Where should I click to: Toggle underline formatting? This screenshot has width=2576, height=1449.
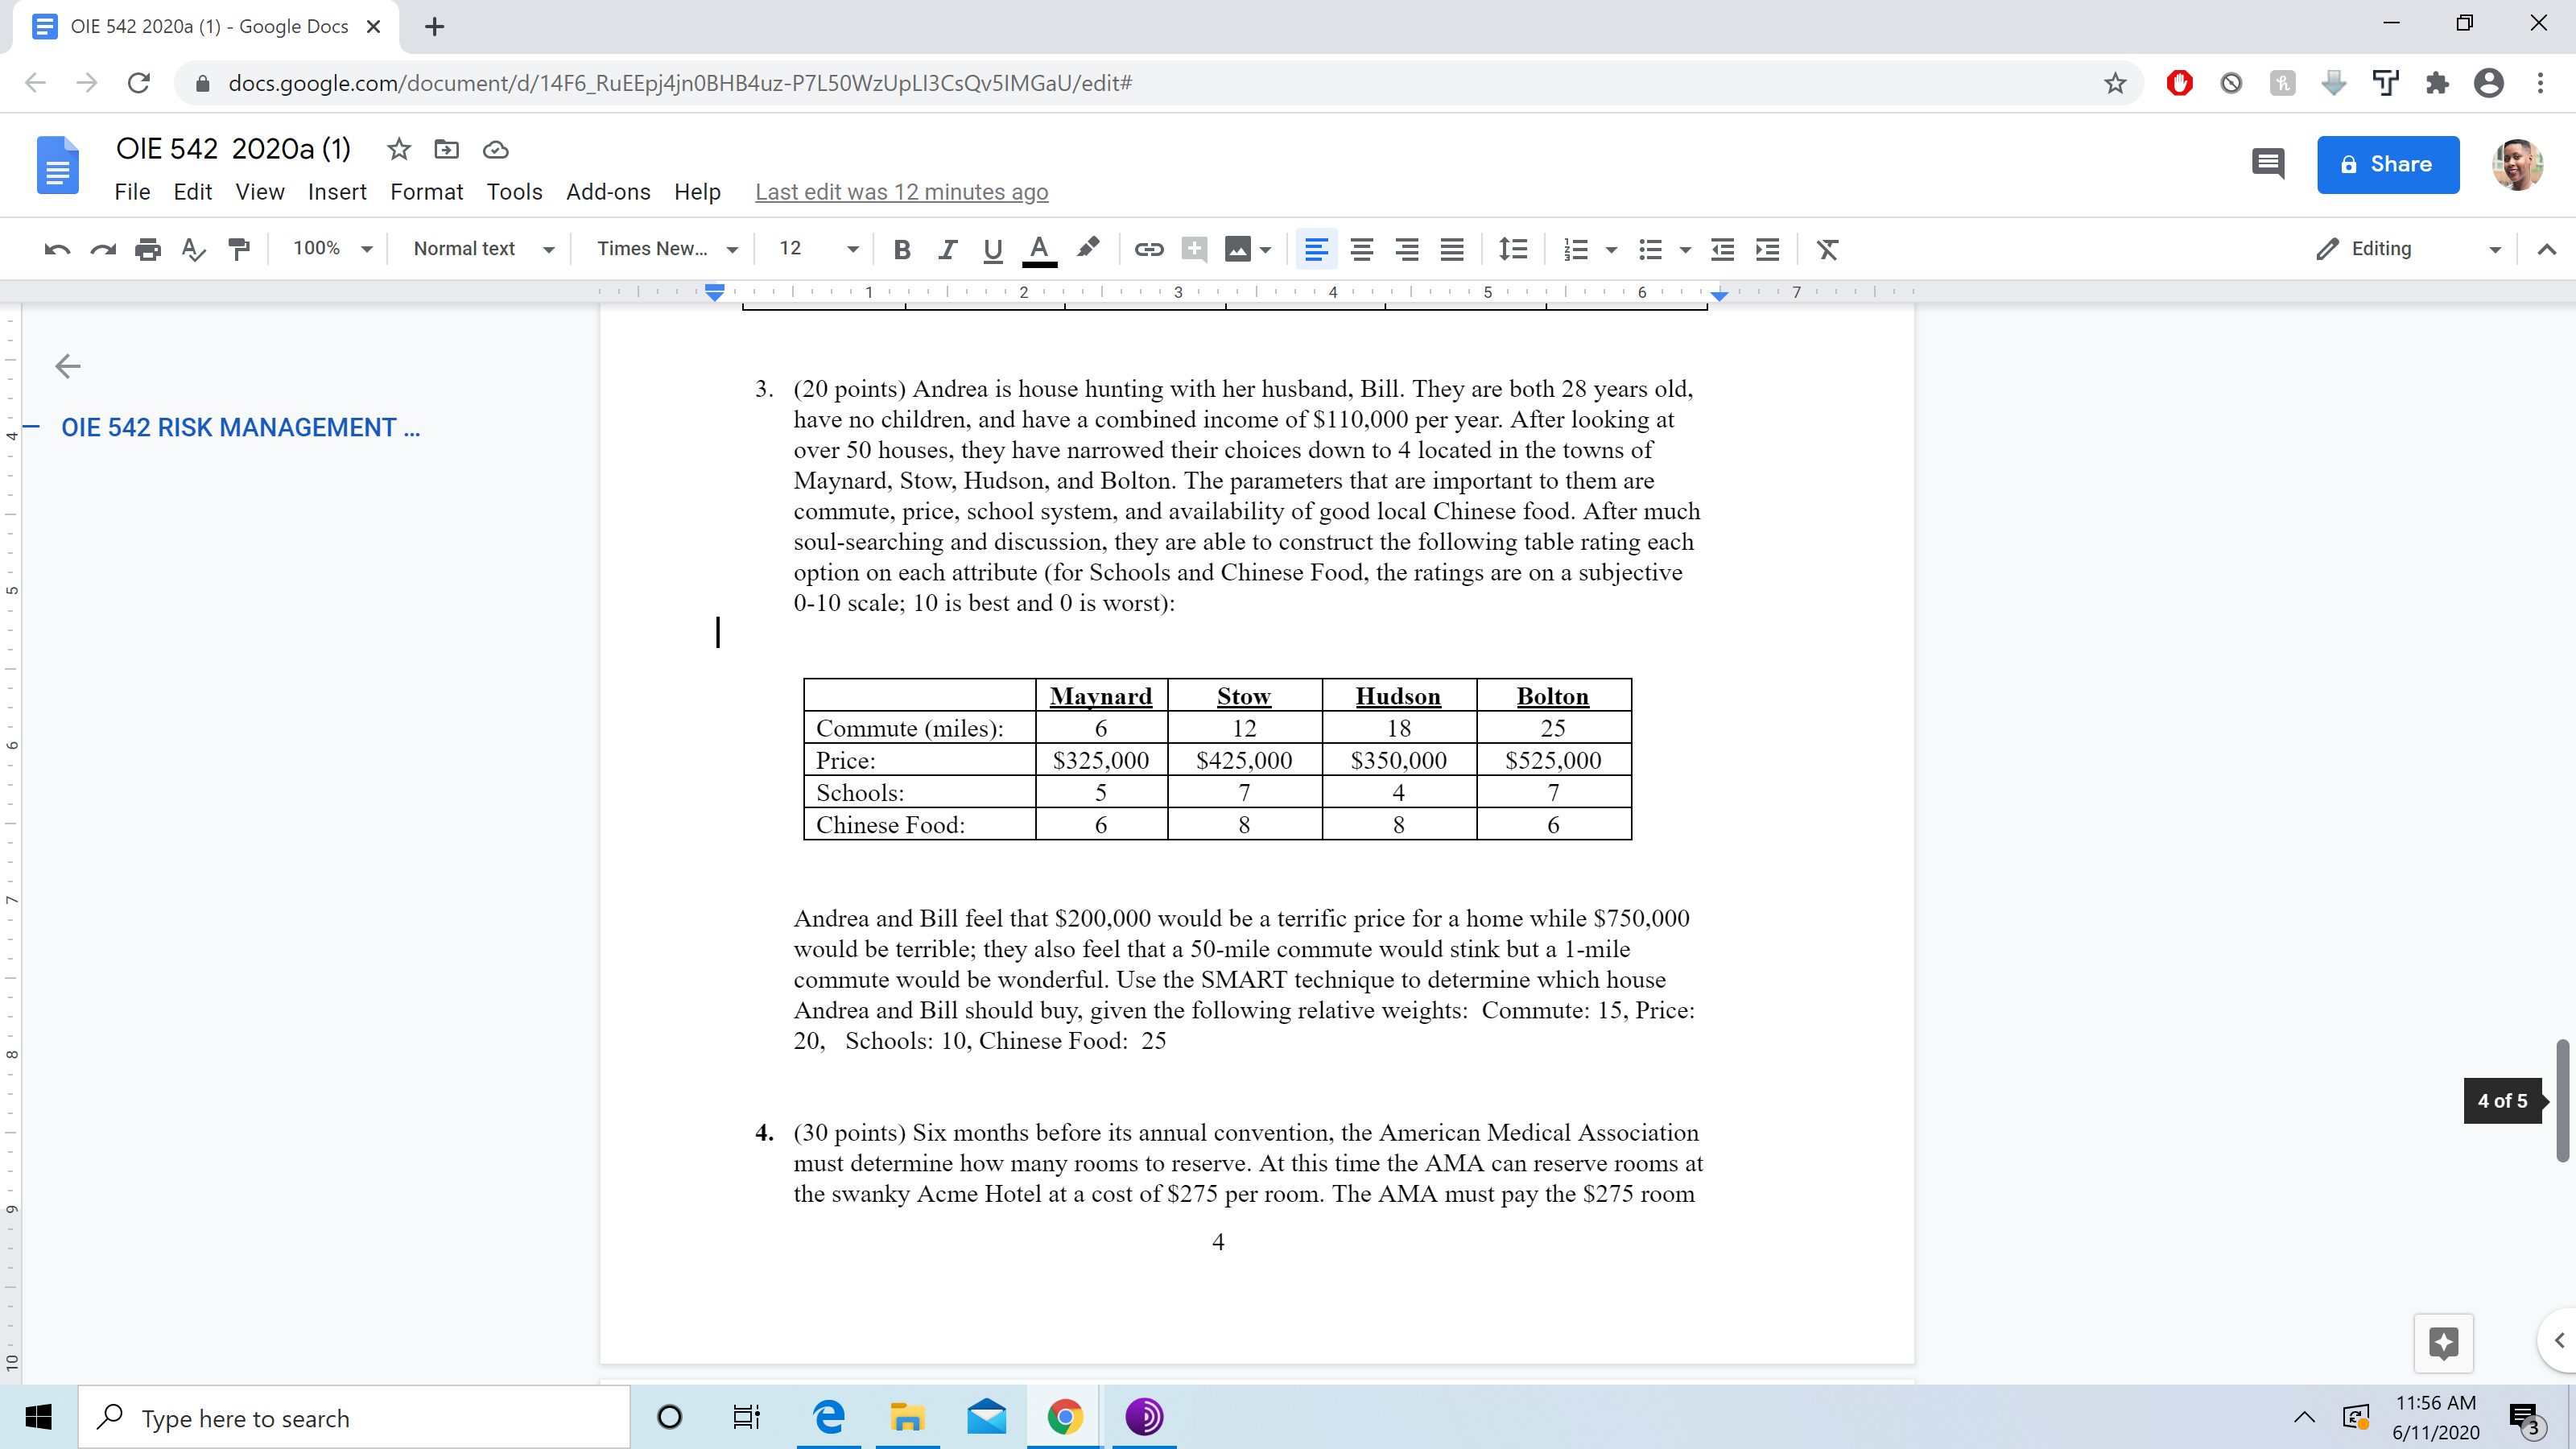coord(992,249)
